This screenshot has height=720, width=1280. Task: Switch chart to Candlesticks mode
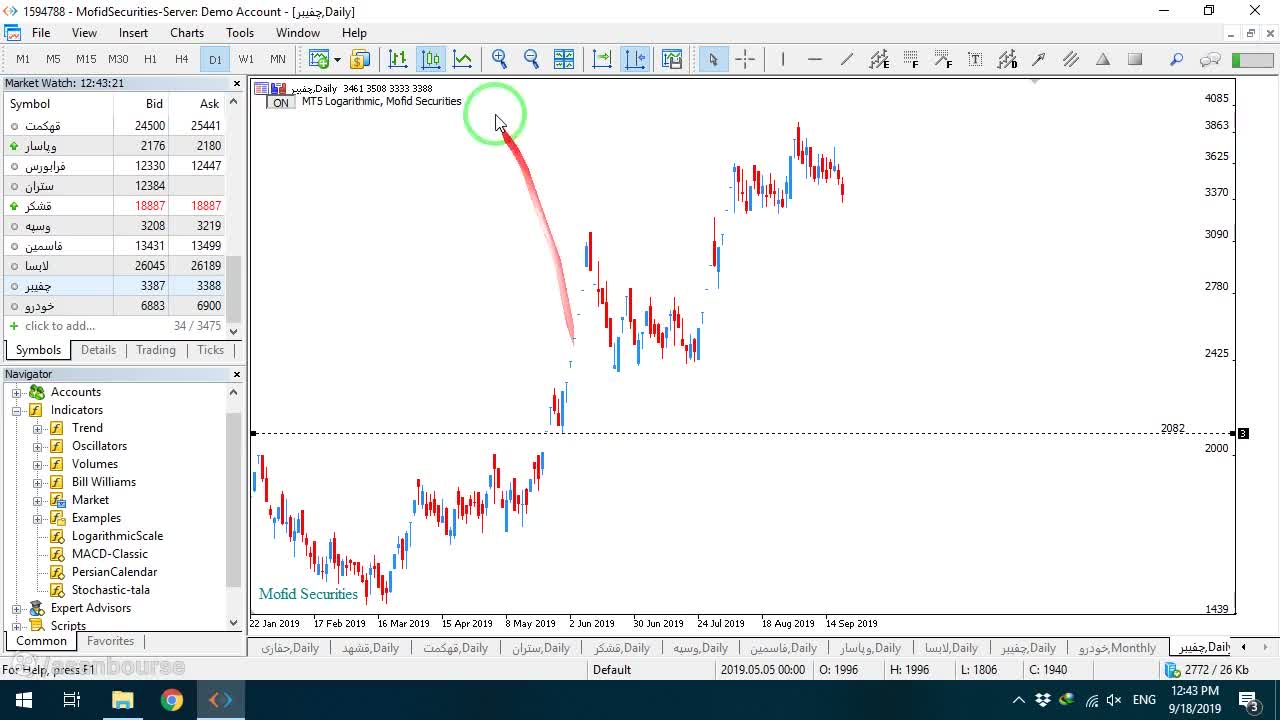[431, 59]
